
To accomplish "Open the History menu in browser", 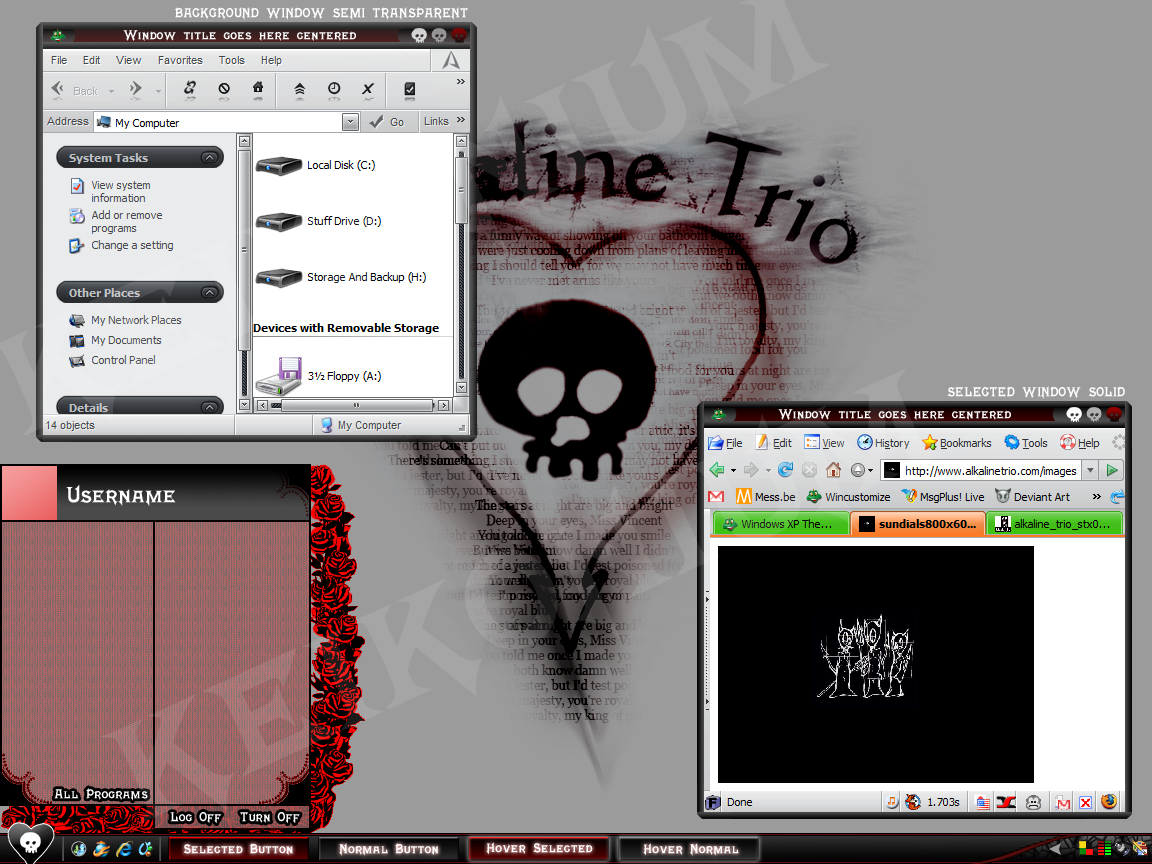I will click(883, 442).
